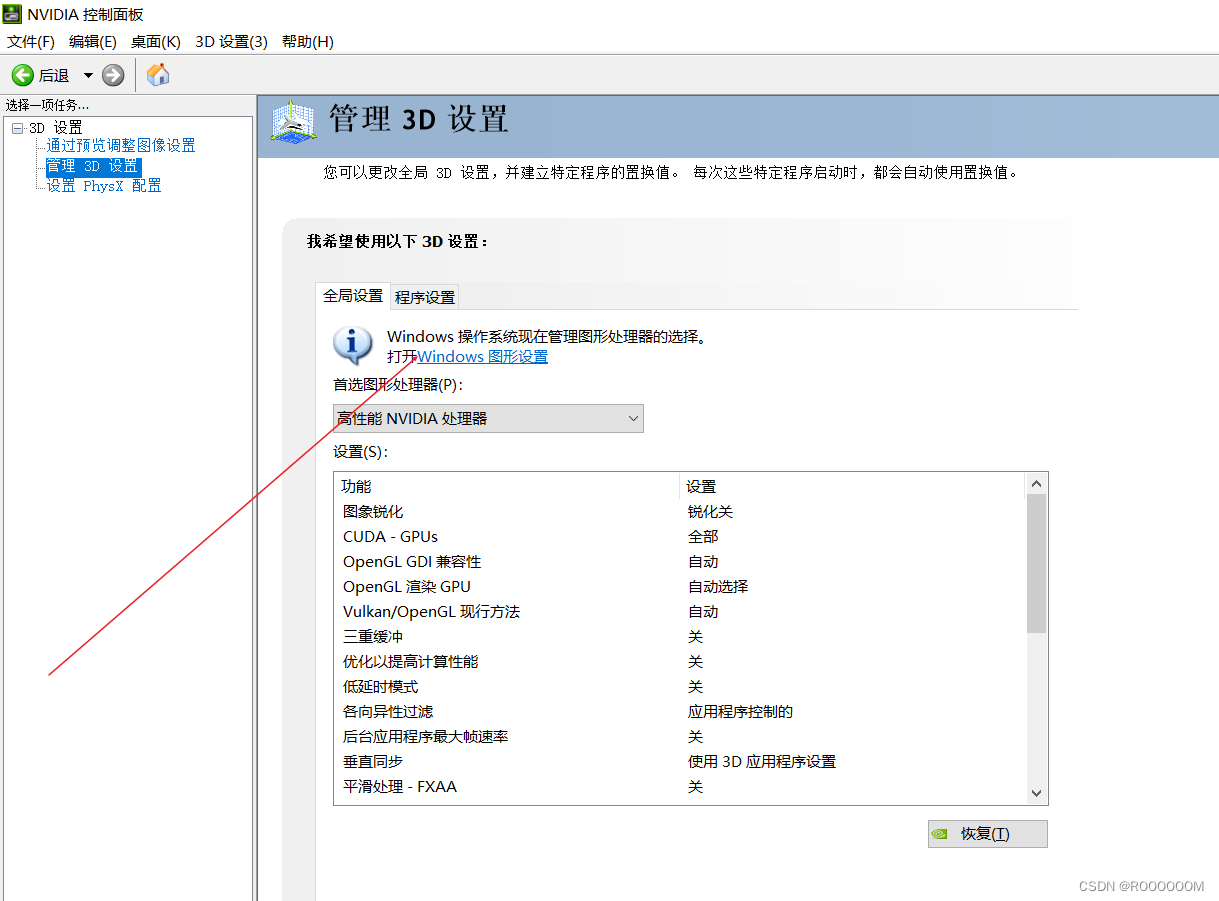Select 通过预览调整图像设置 in task tree
1219x901 pixels.
(x=121, y=146)
